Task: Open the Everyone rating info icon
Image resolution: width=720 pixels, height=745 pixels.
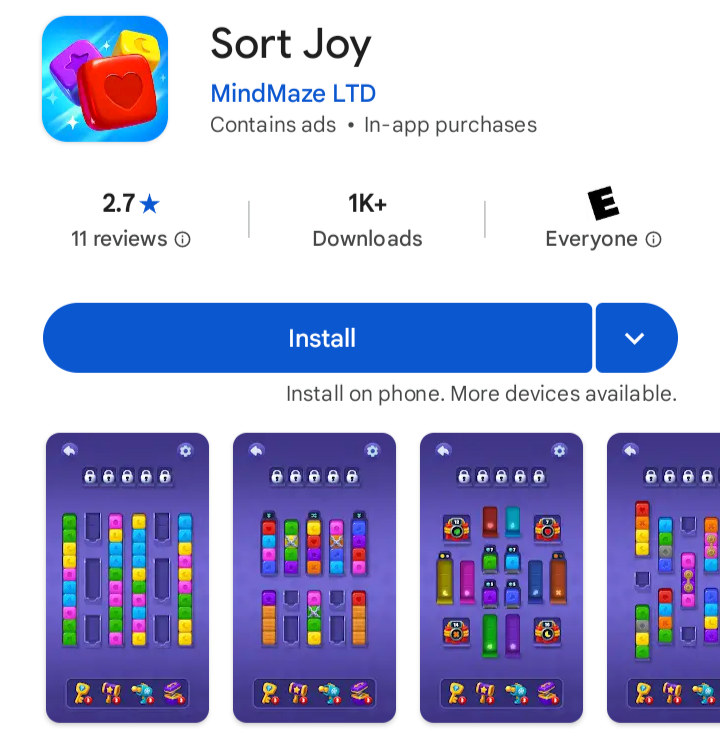Action: point(653,239)
